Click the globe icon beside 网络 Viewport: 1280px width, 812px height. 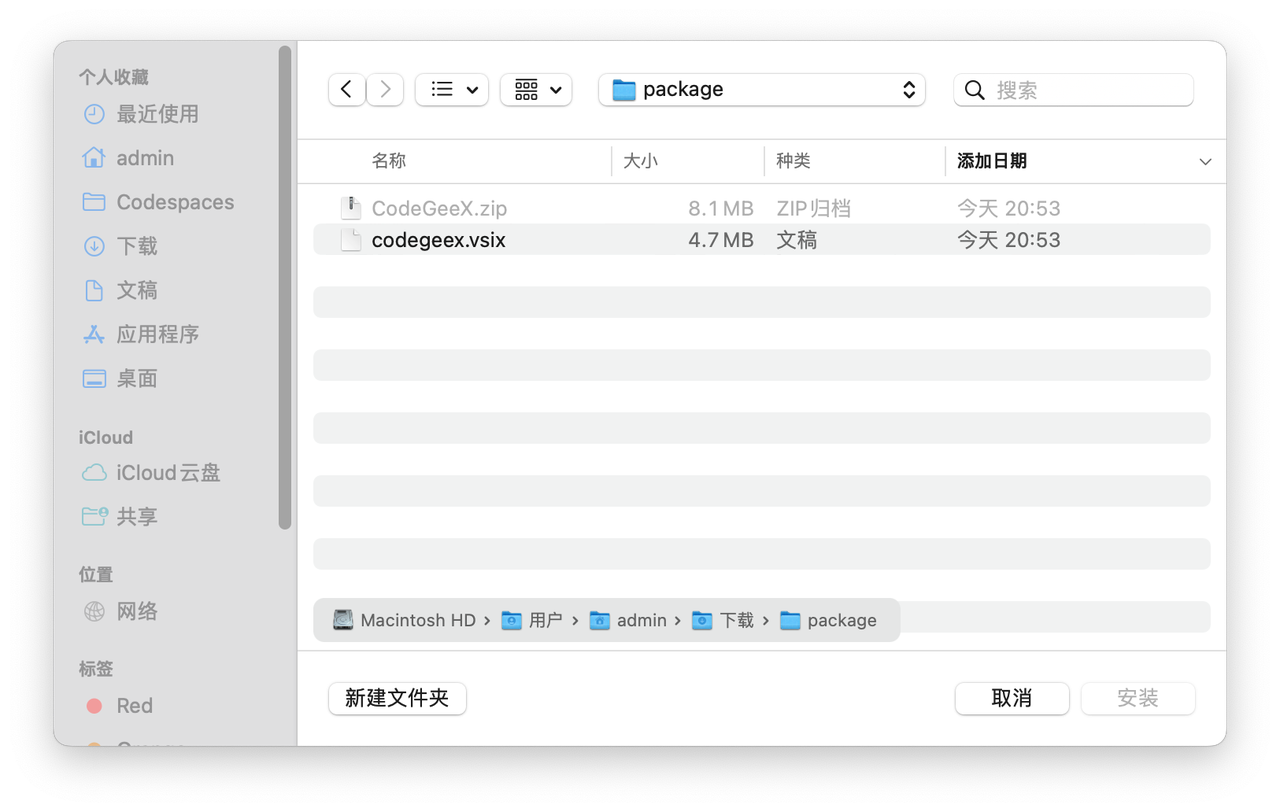pos(94,611)
